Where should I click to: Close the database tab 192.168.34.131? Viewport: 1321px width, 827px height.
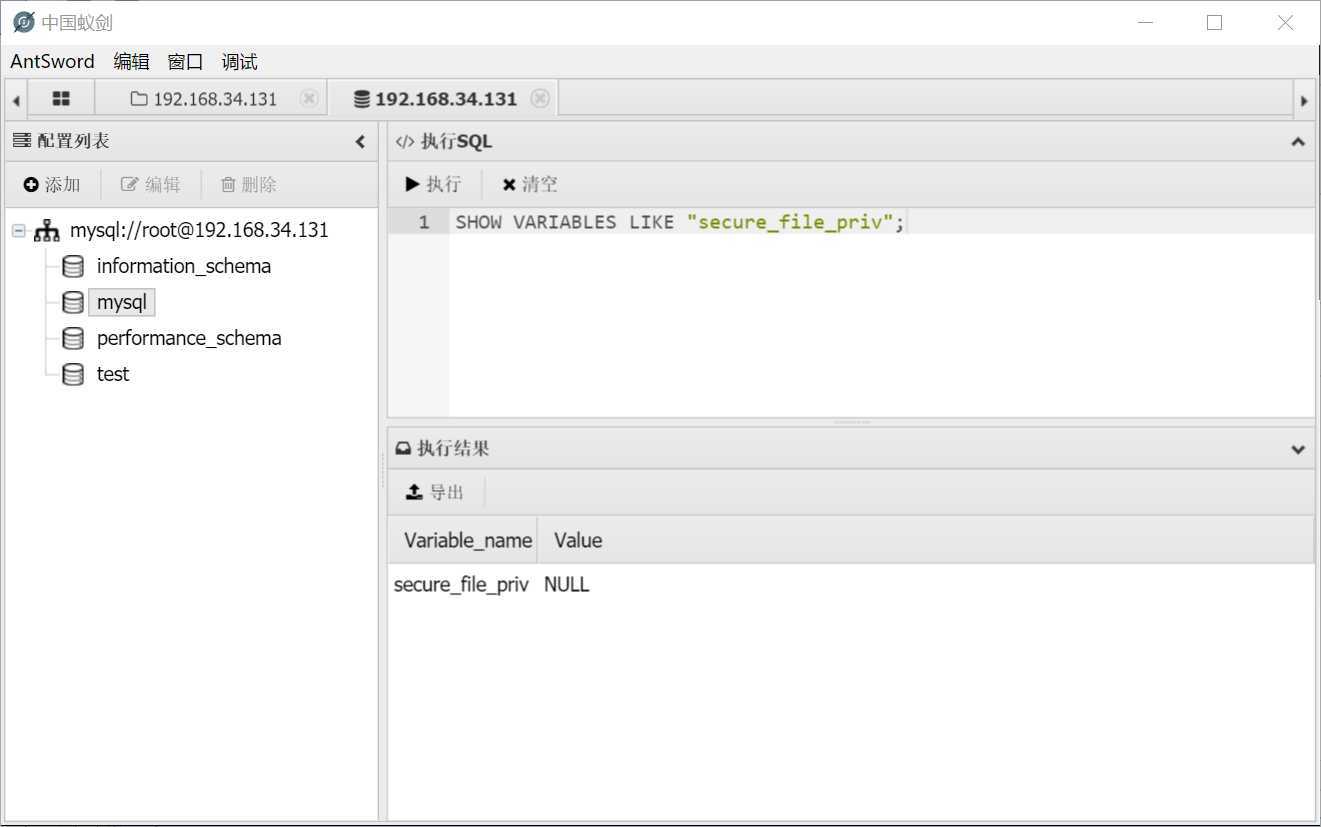(x=540, y=98)
